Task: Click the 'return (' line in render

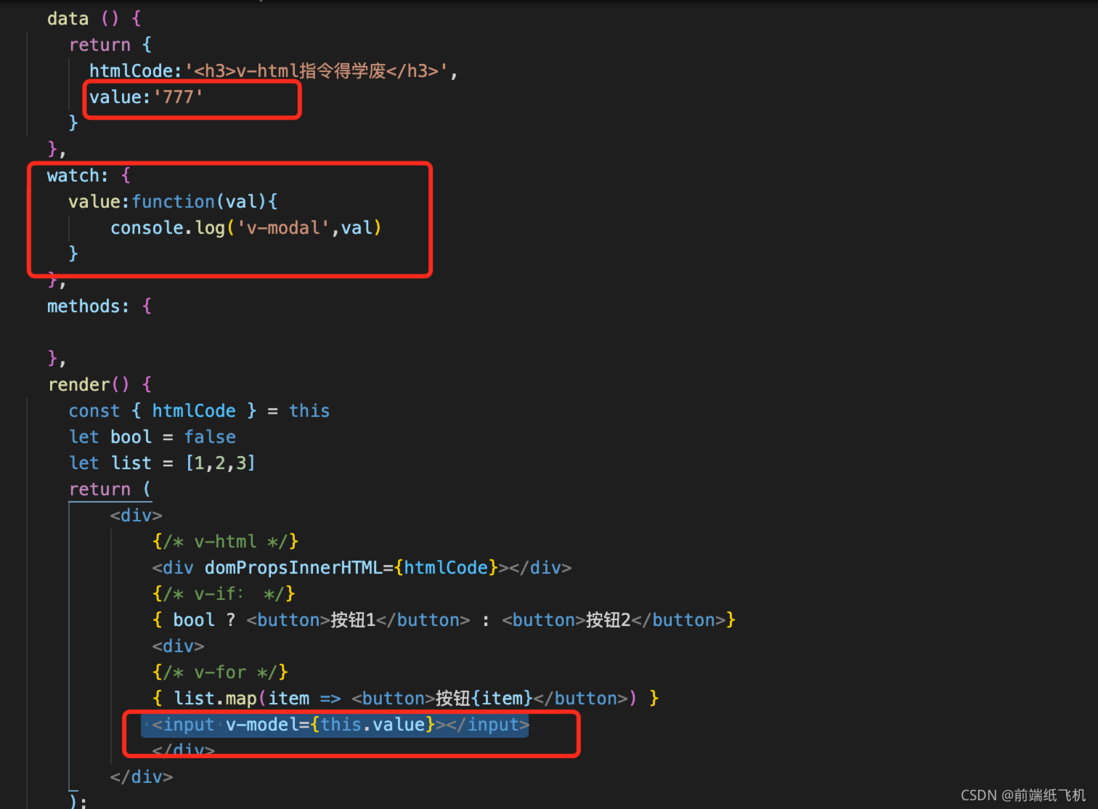Action: [109, 489]
